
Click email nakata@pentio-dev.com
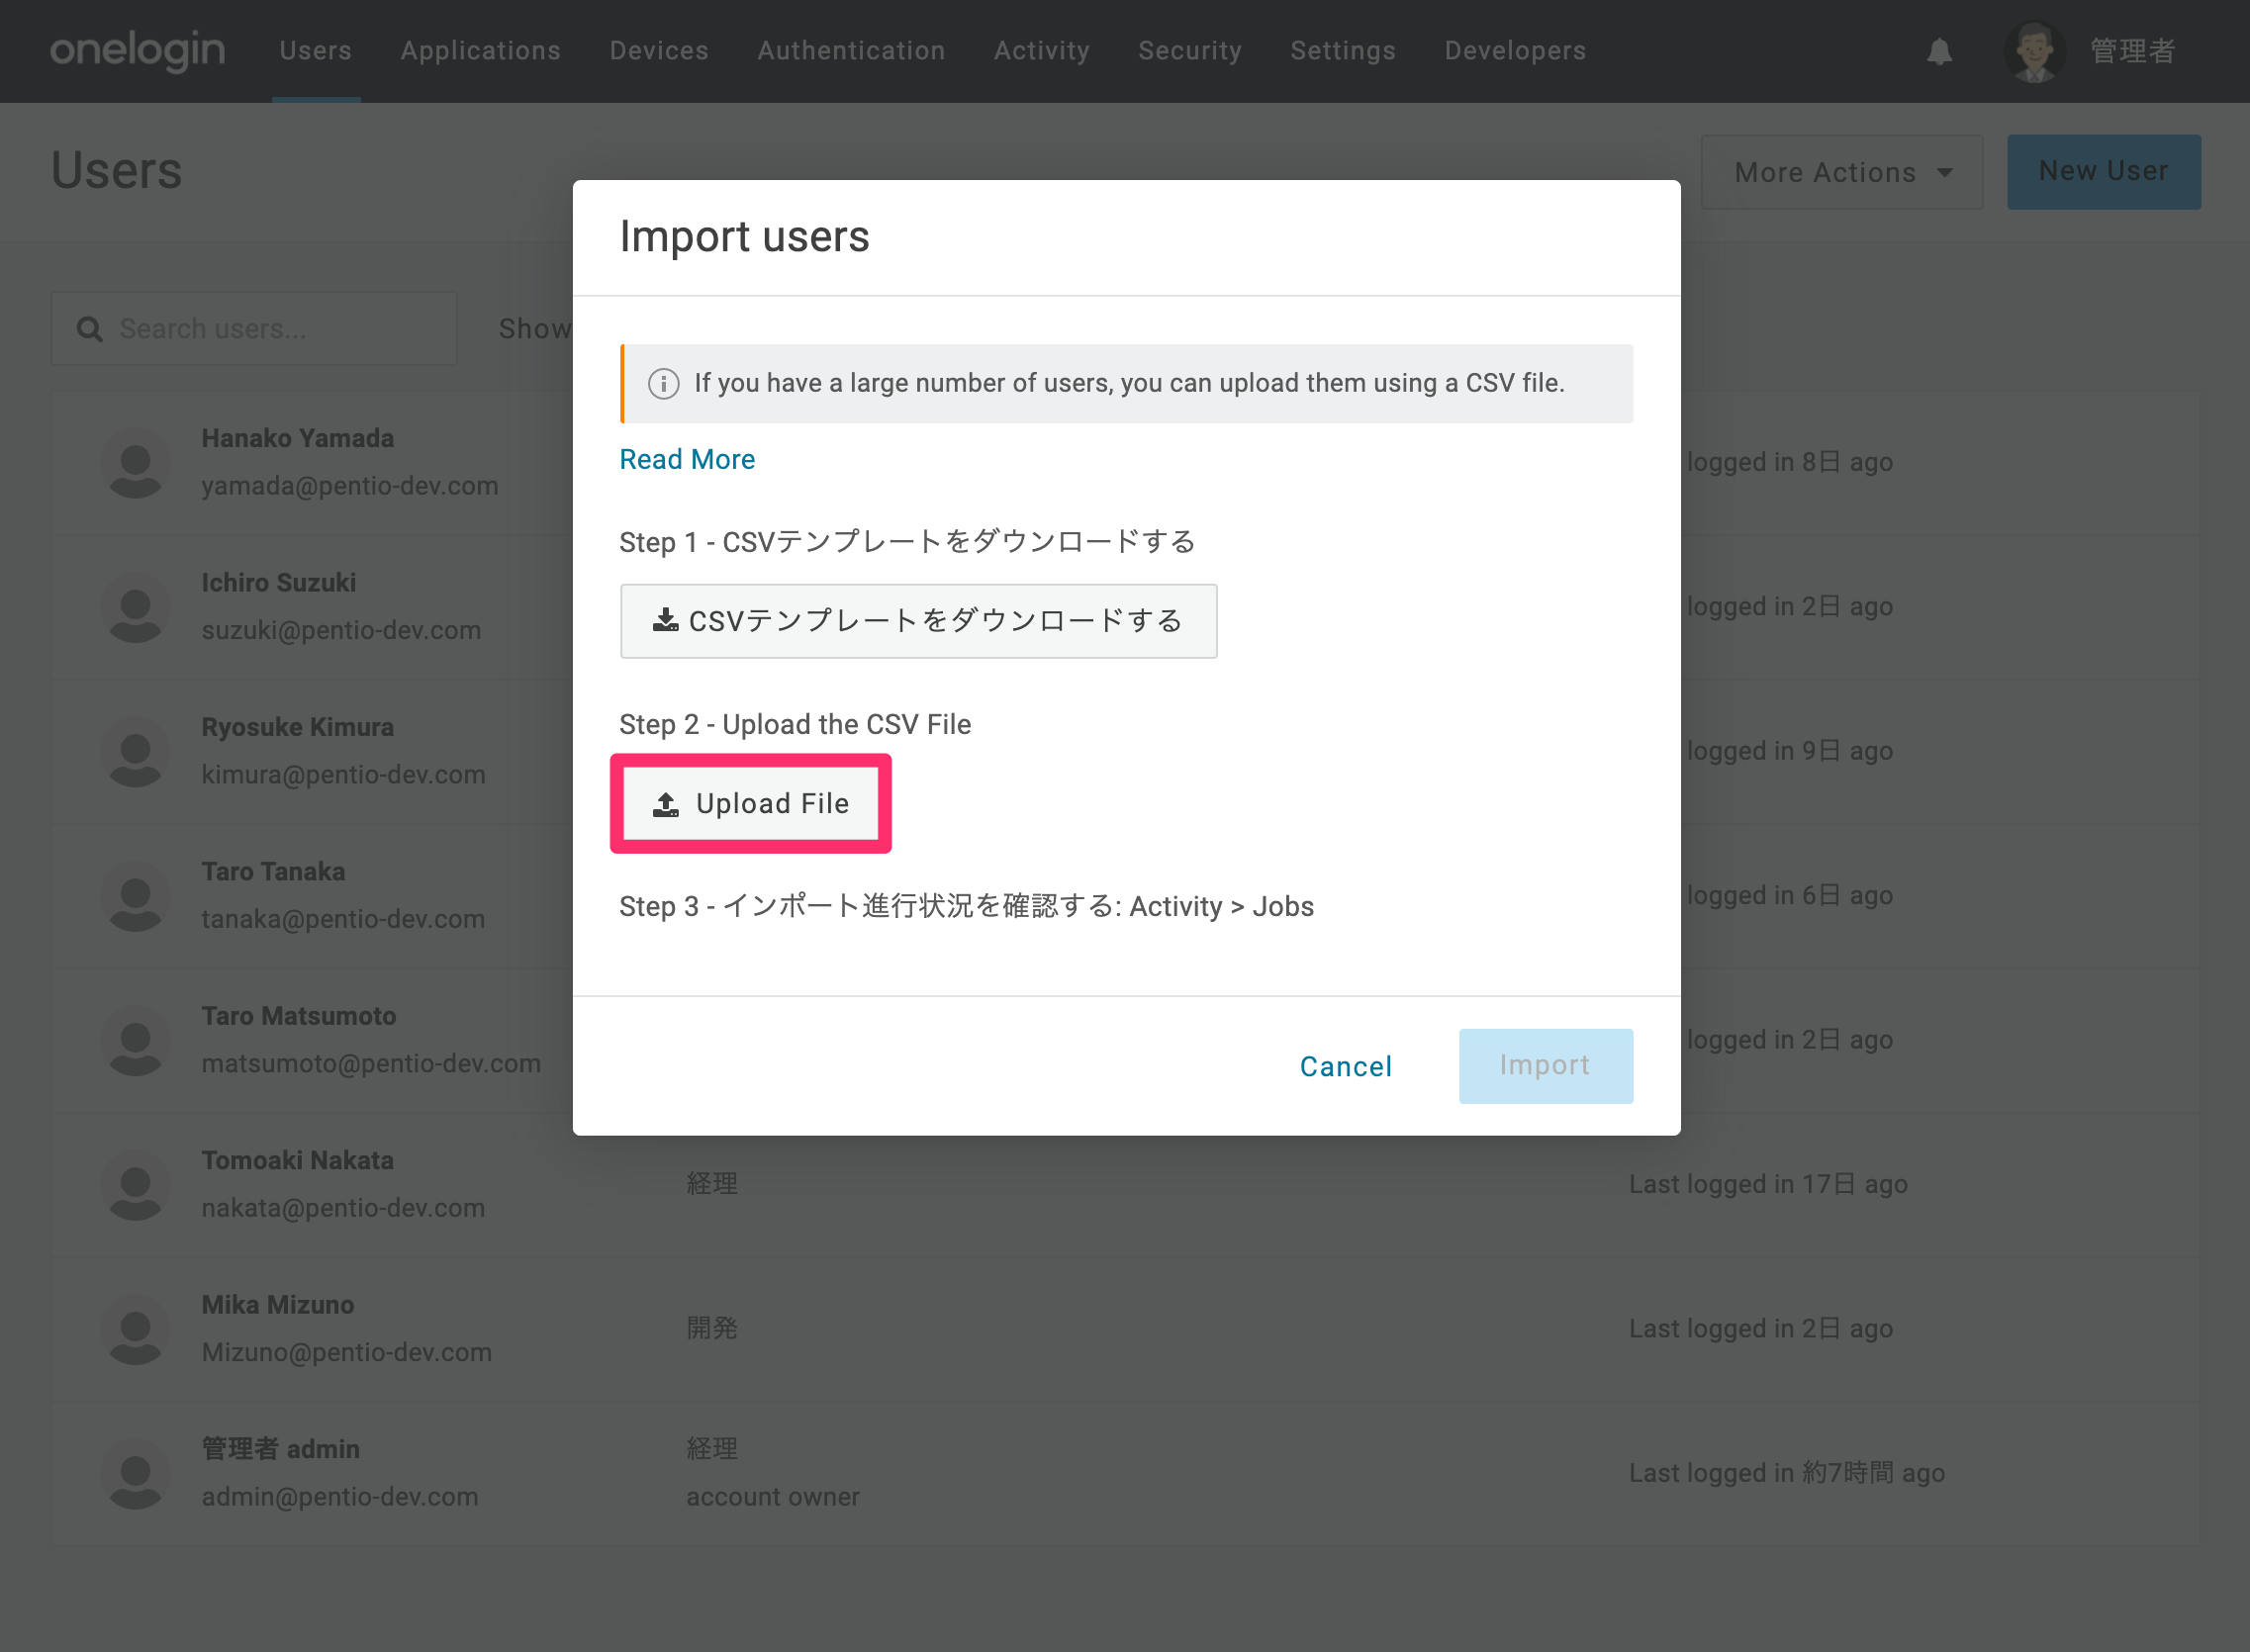[343, 1208]
